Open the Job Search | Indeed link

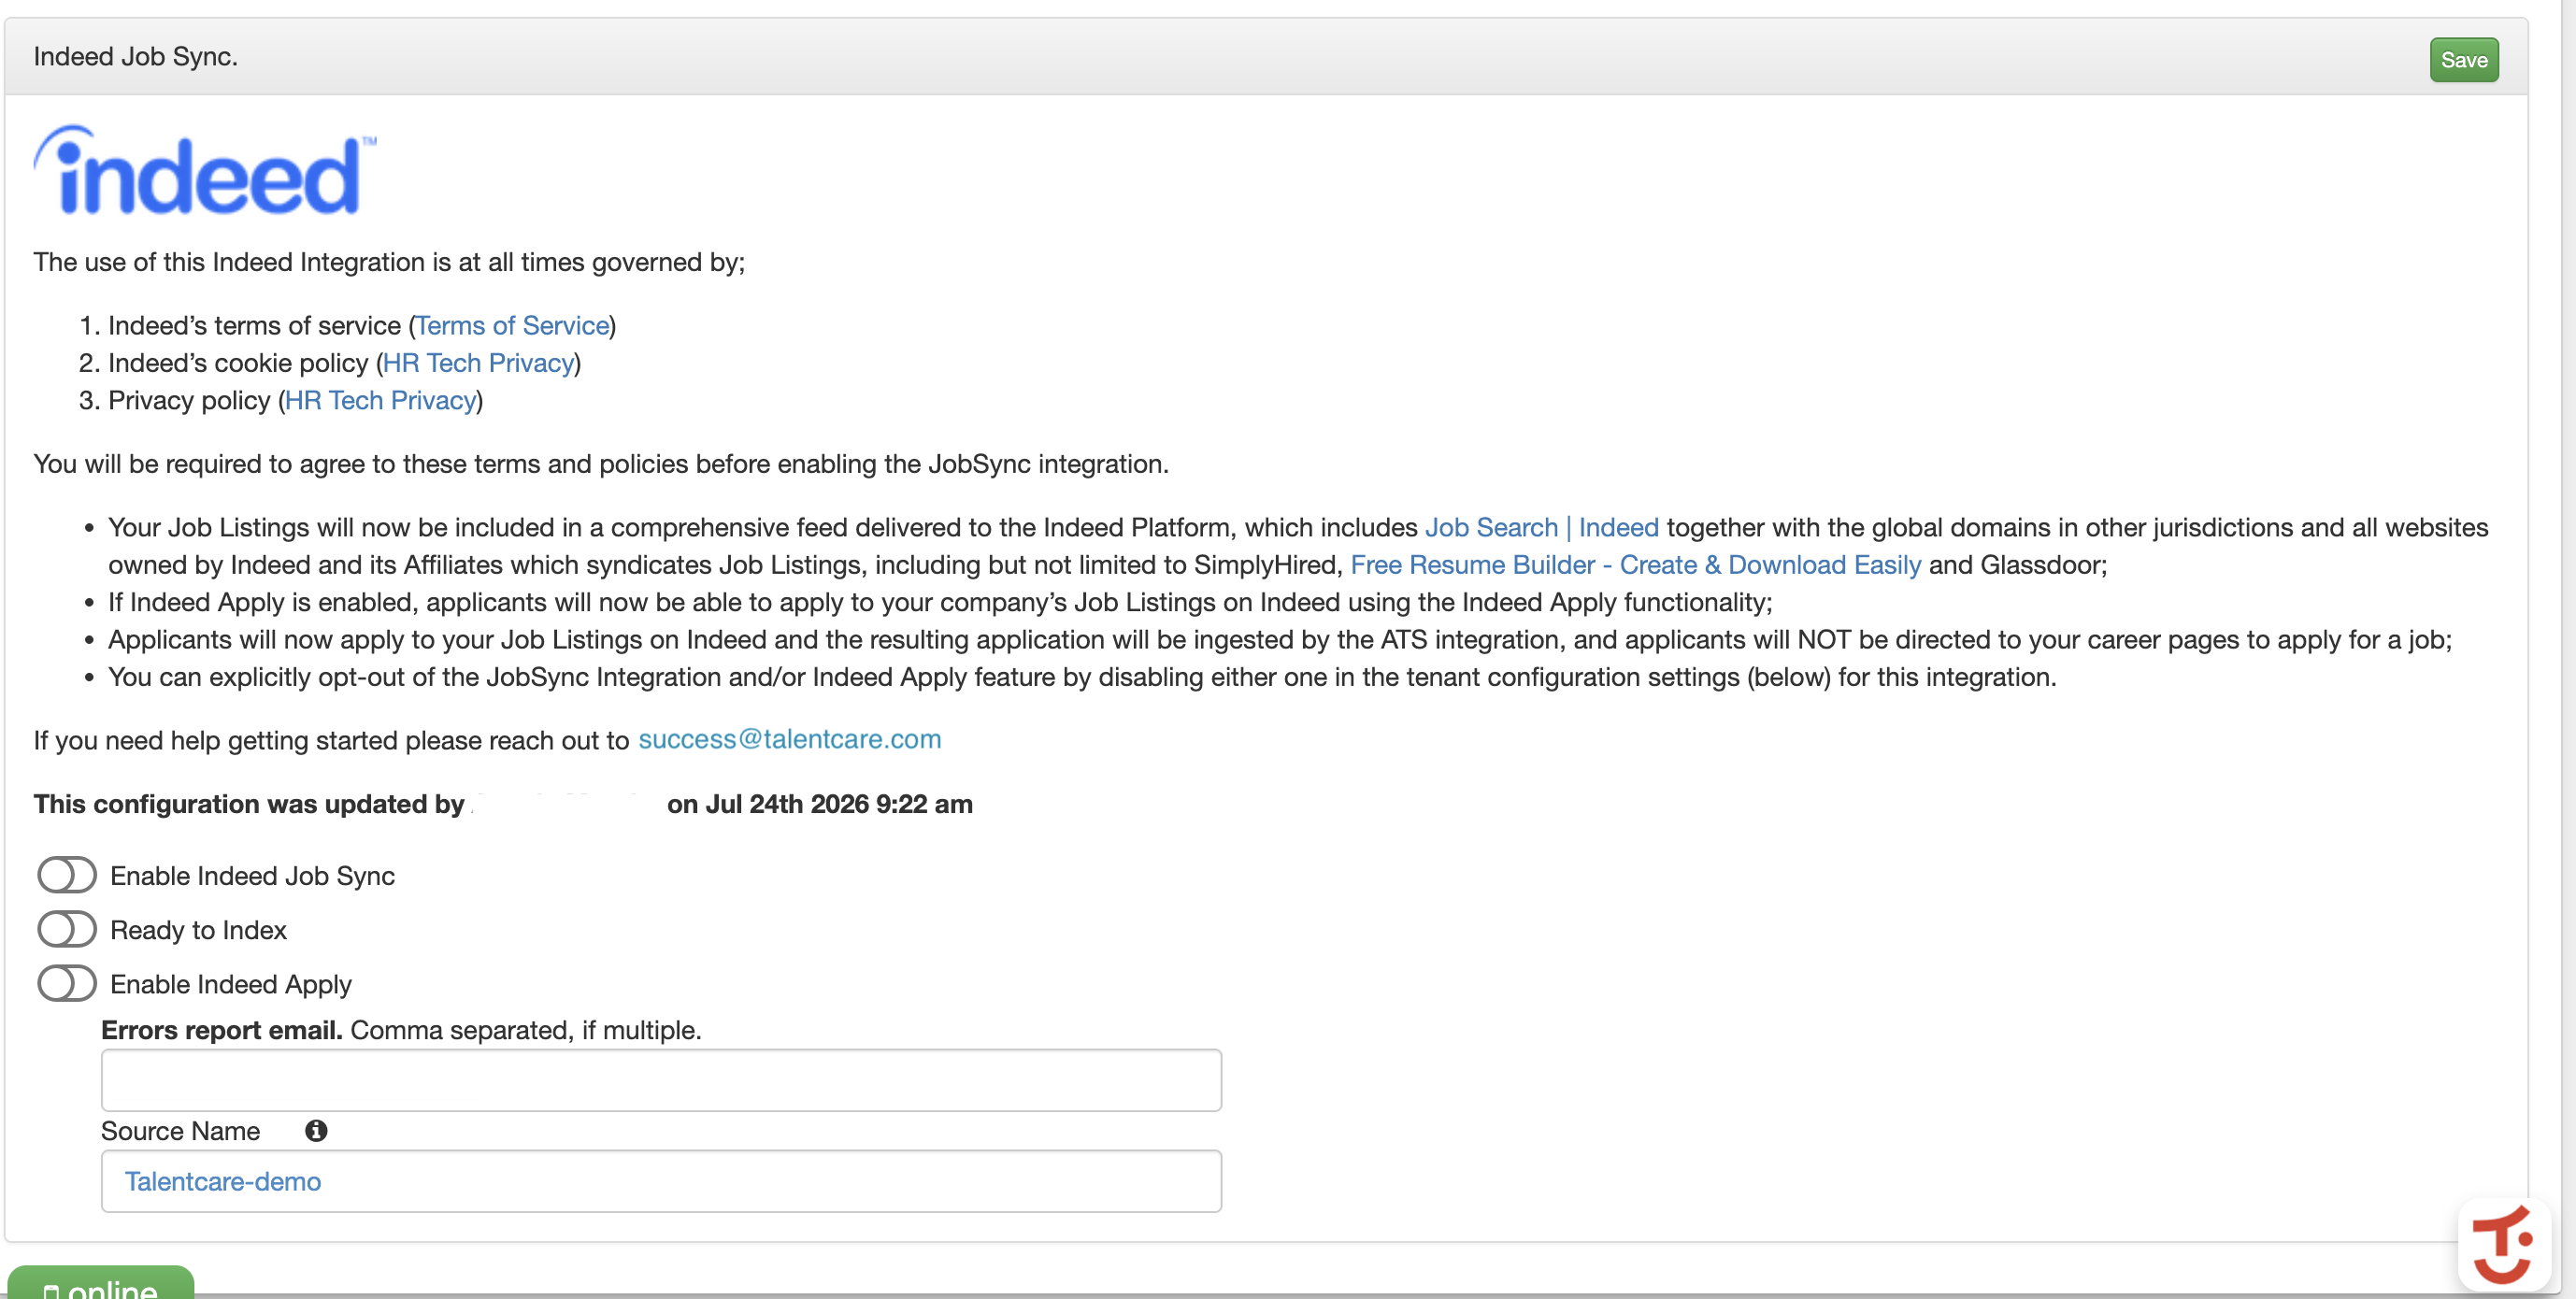tap(1541, 527)
